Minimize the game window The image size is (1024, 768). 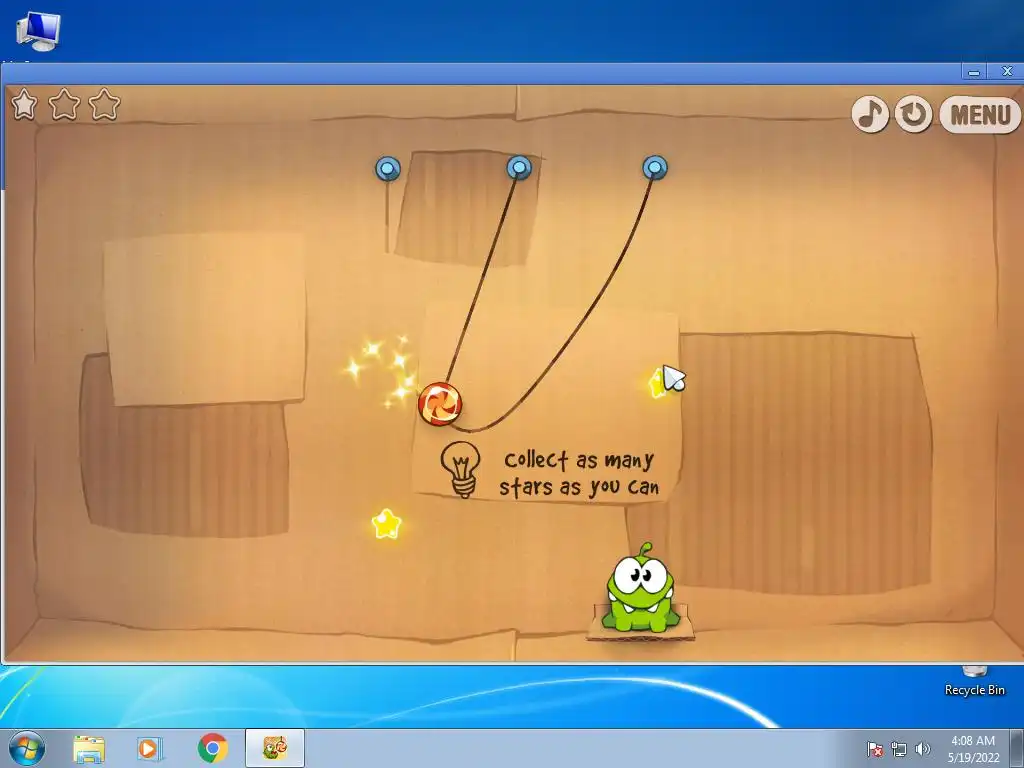(974, 72)
